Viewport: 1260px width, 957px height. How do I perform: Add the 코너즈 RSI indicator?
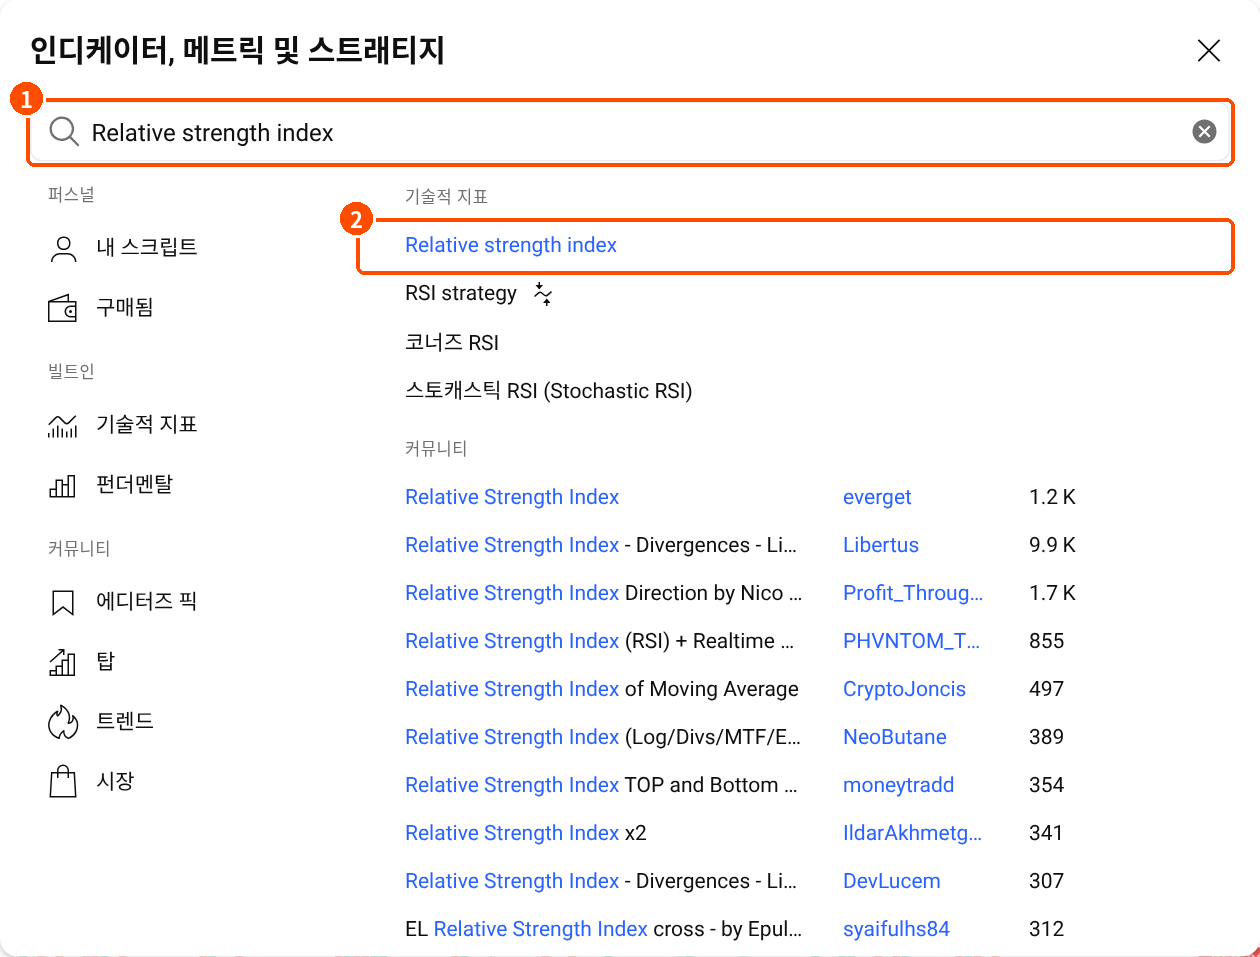[452, 342]
